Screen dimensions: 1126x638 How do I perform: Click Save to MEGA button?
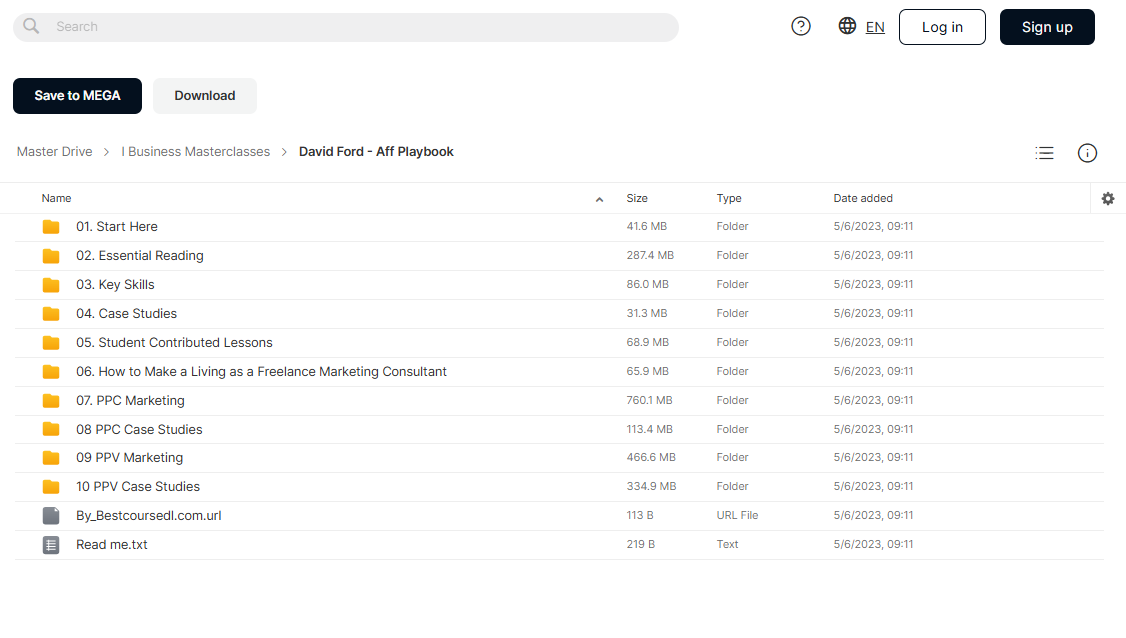coord(78,96)
